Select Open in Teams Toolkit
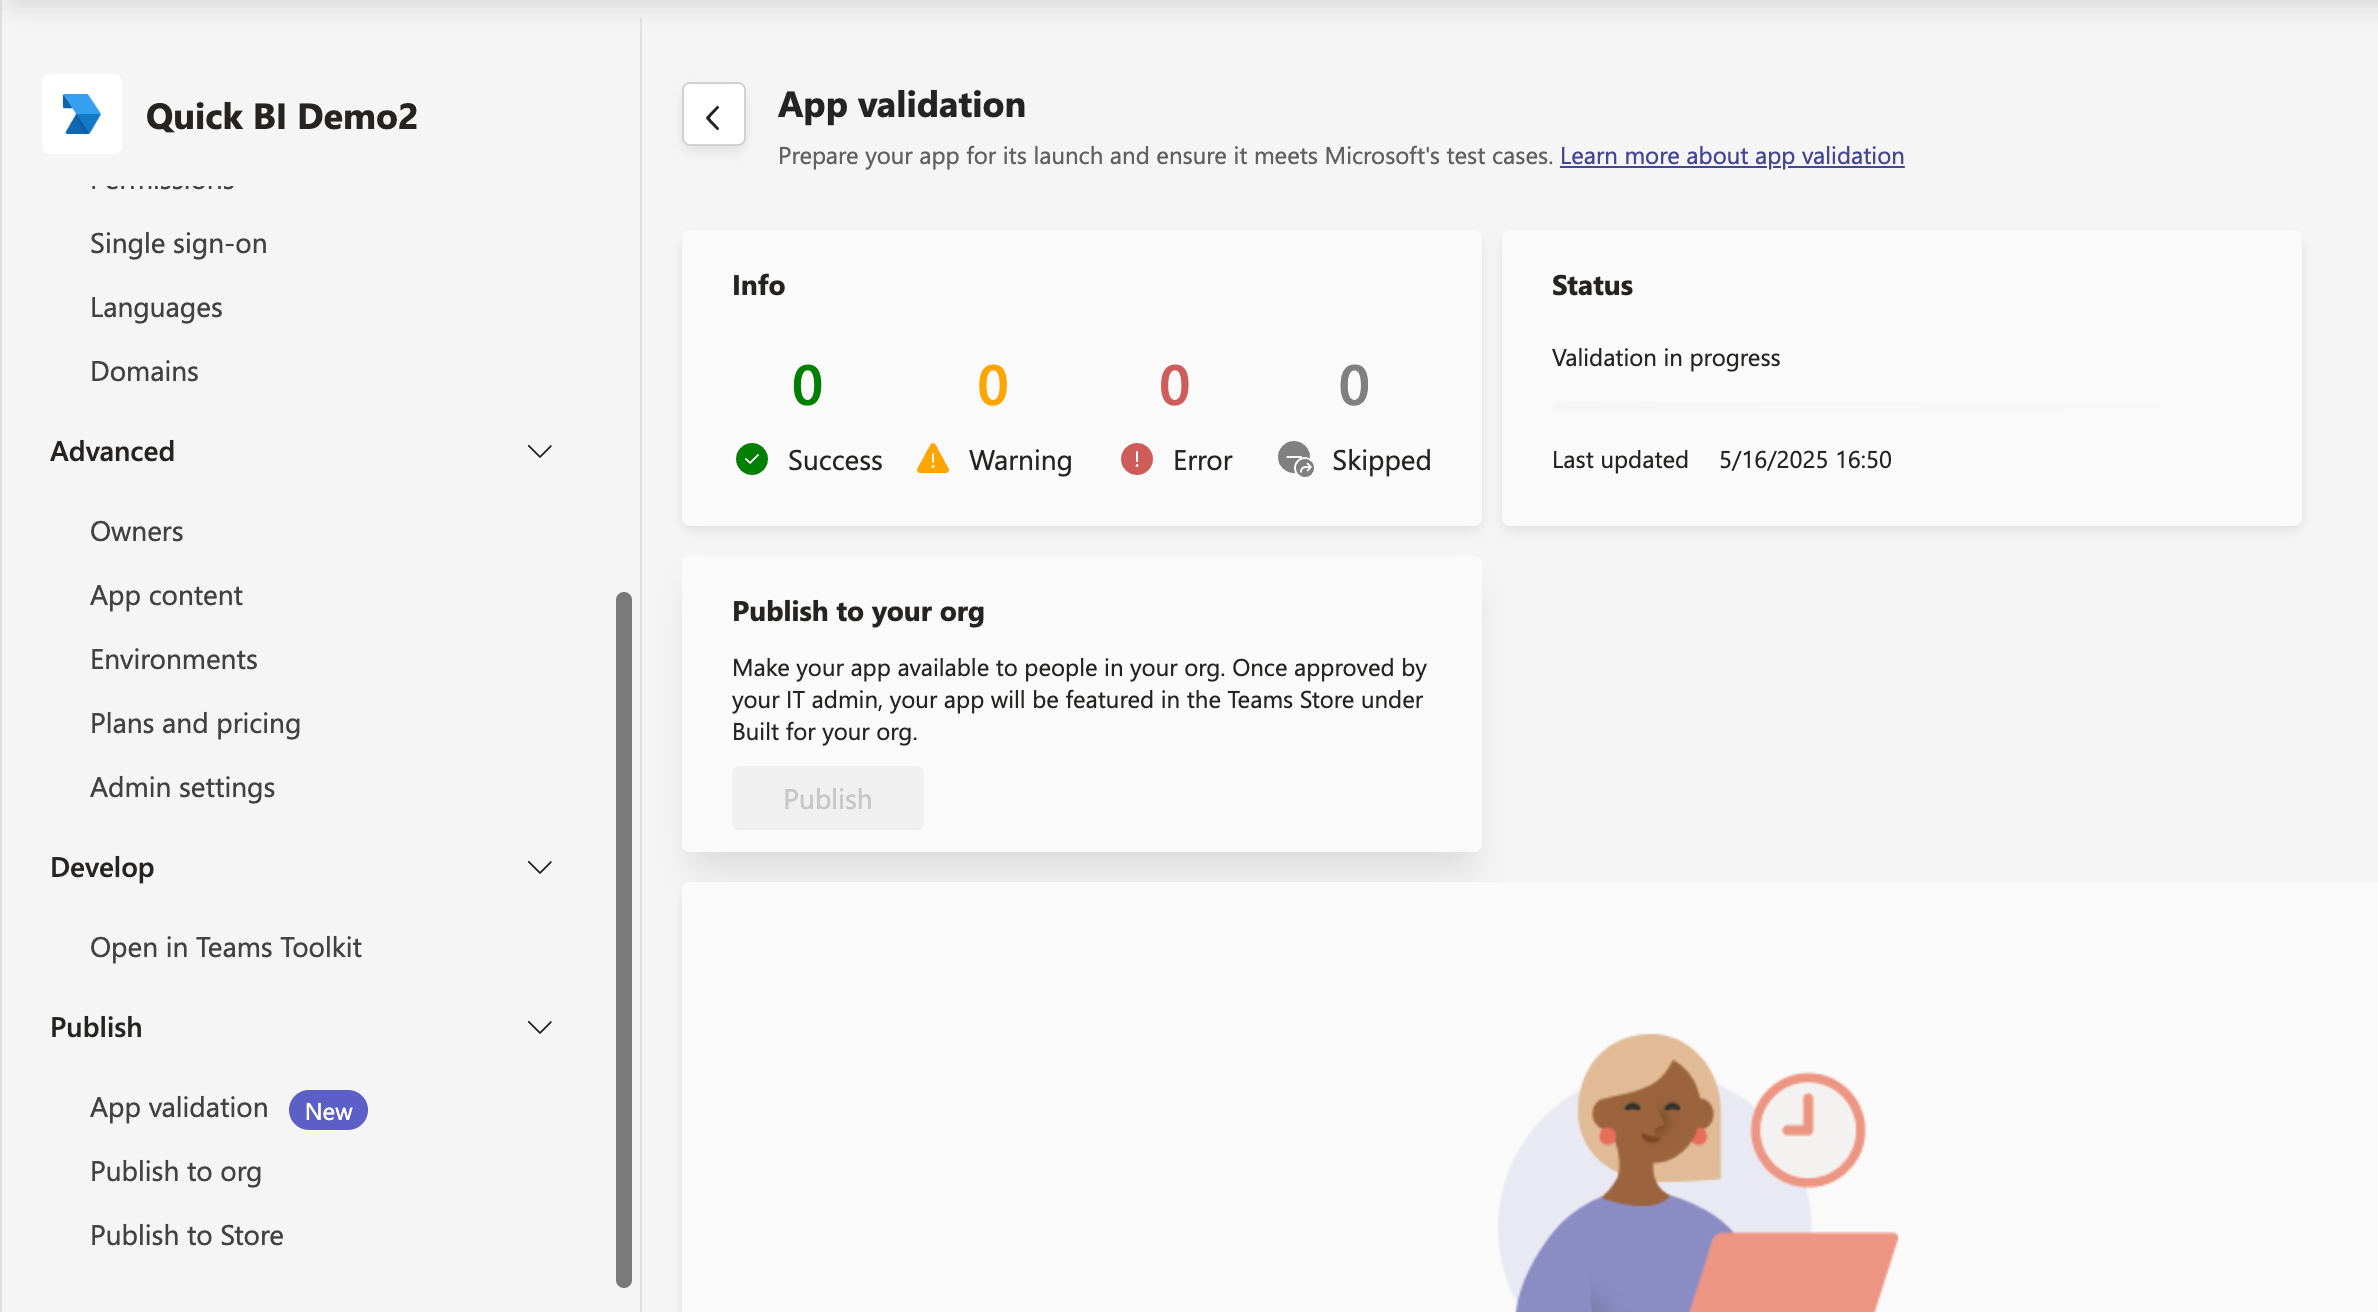2378x1312 pixels. (x=226, y=948)
